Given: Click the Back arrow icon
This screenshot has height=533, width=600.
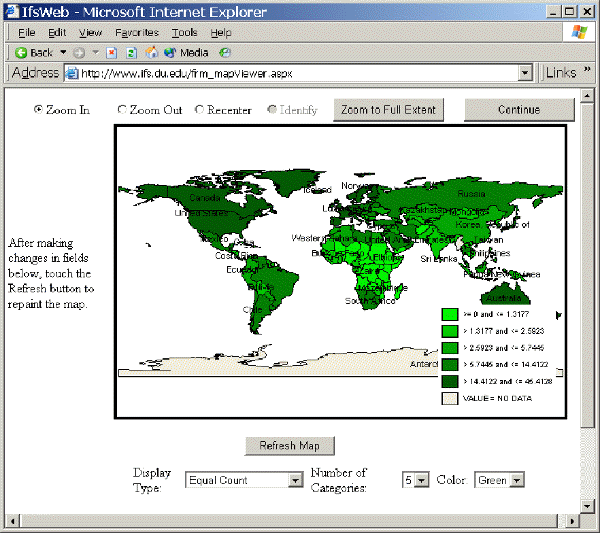Looking at the screenshot, I should [21, 52].
